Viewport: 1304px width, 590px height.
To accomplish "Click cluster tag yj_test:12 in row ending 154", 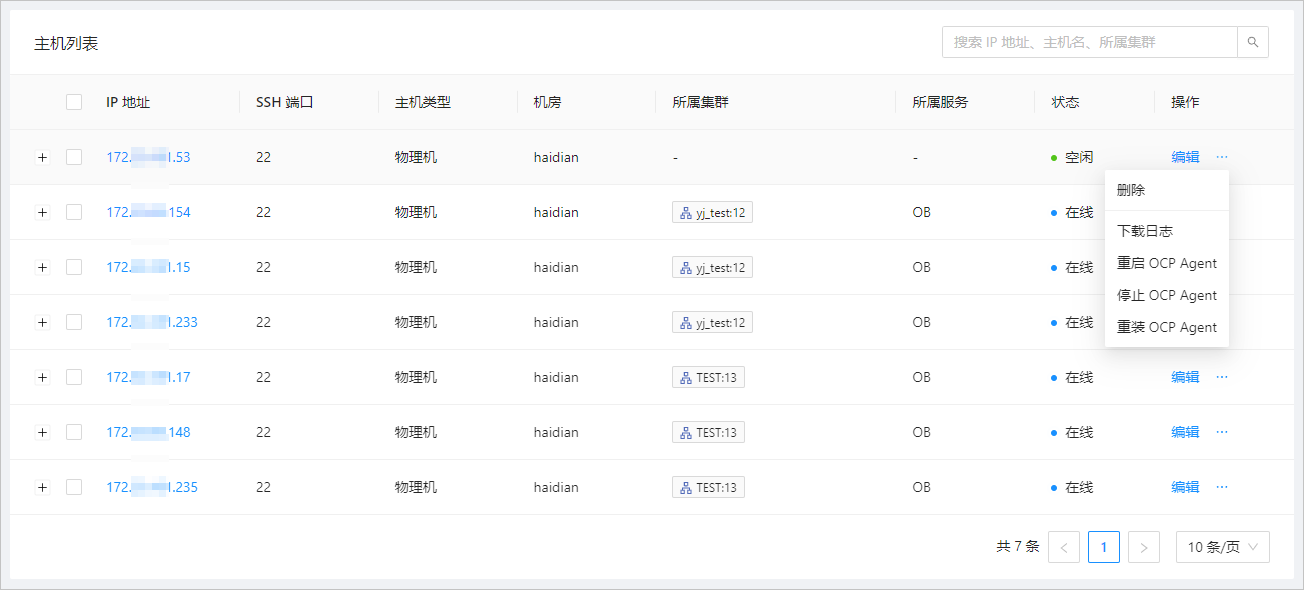I will click(713, 212).
